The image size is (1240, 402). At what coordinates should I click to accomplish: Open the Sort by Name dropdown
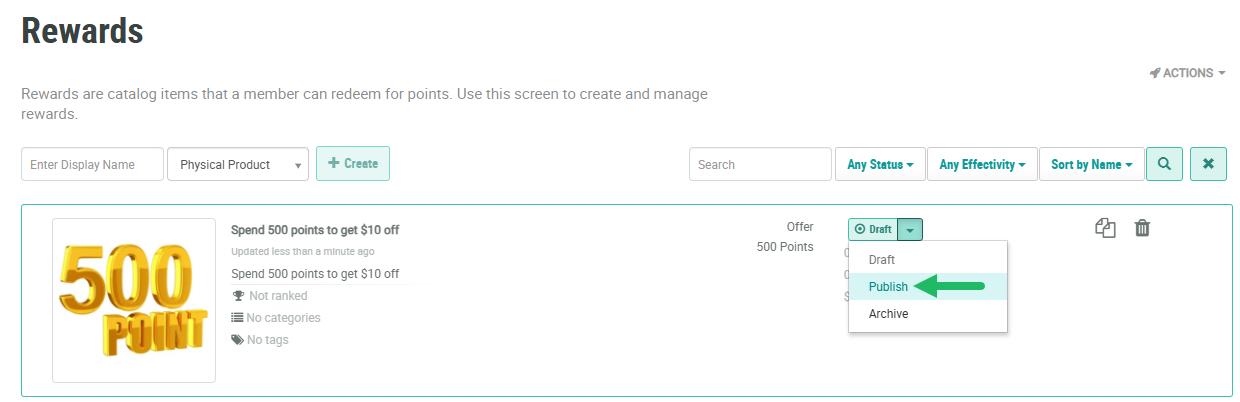click(x=1091, y=165)
